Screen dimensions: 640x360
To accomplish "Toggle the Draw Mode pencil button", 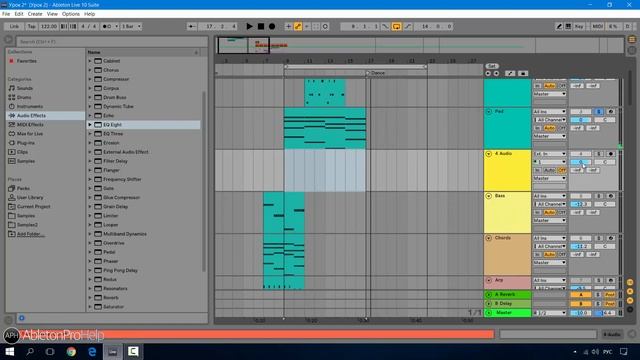I will (559, 27).
